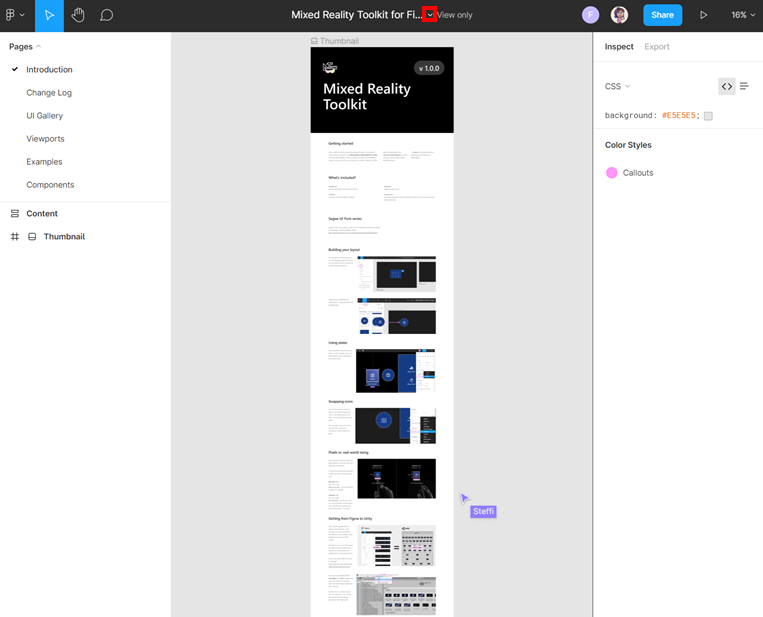
Task: Open the CSS format dropdown
Action: (x=617, y=86)
